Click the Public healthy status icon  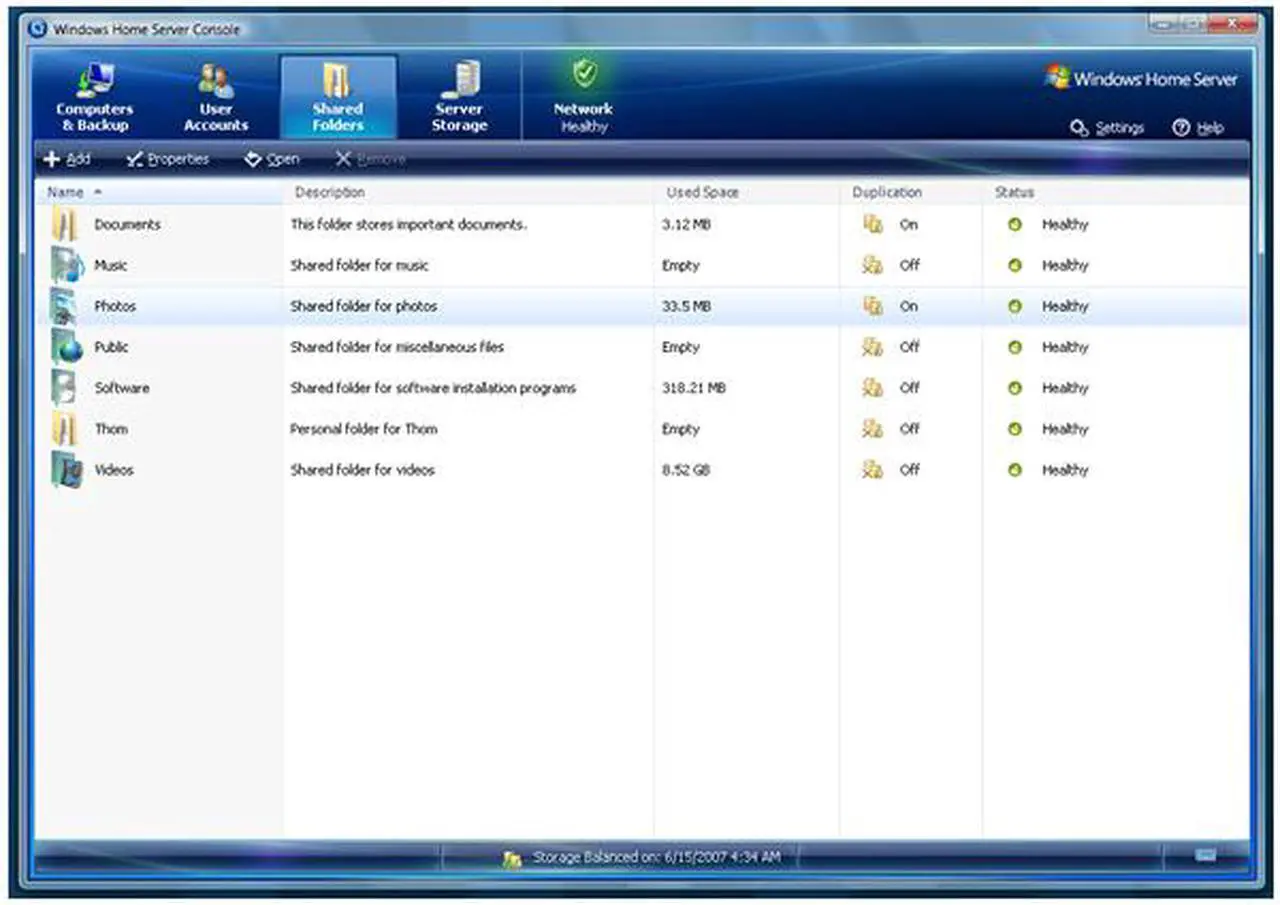(1015, 348)
